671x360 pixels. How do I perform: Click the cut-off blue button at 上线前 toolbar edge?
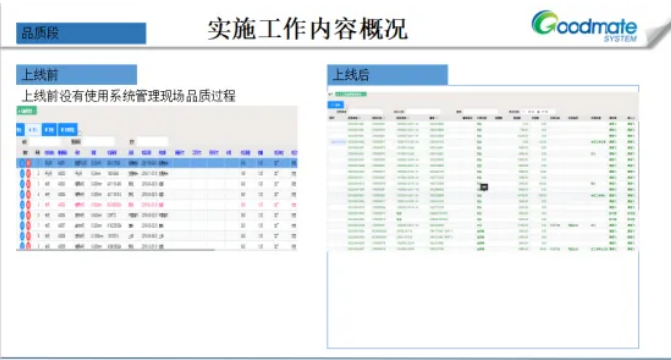pos(20,129)
